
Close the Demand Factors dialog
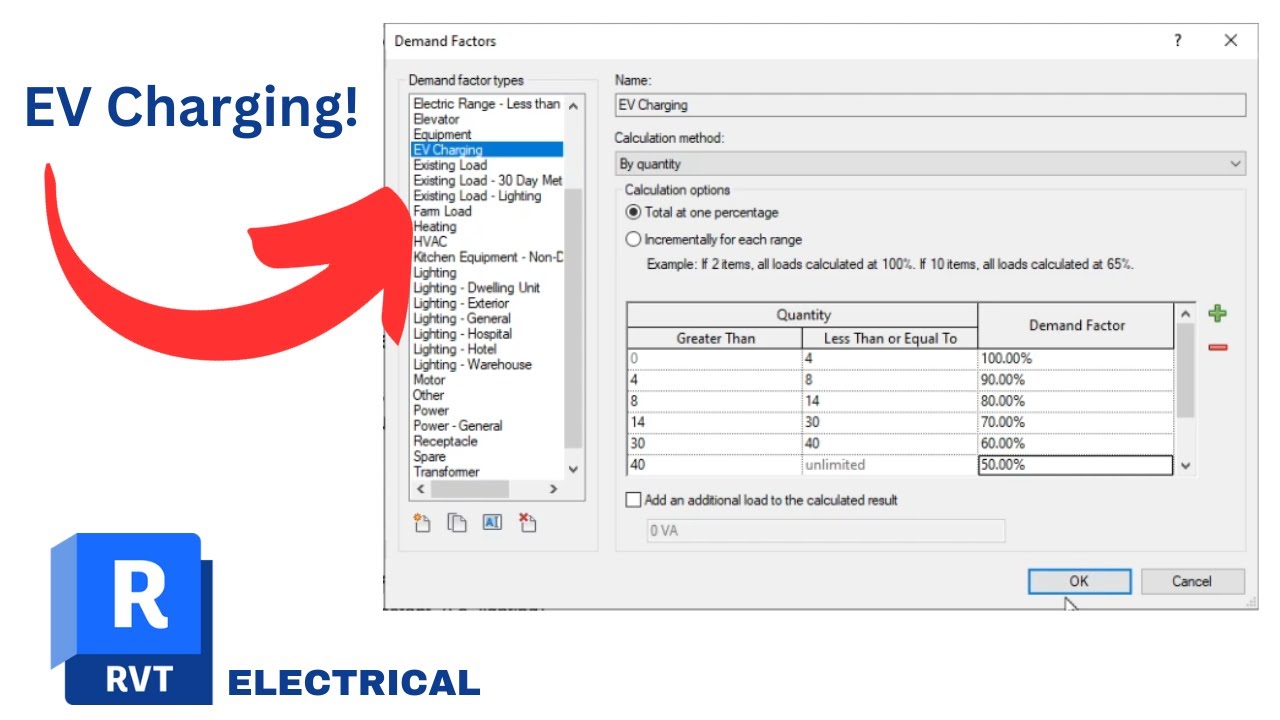1231,41
